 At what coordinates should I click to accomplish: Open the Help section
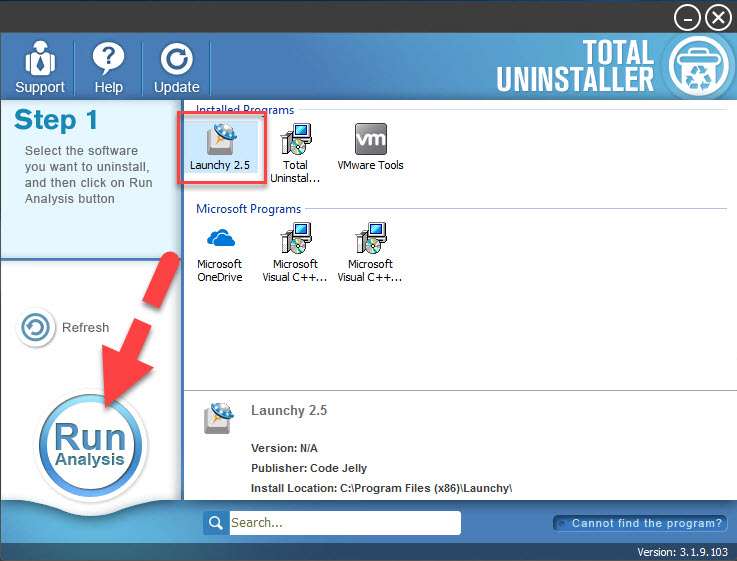pos(109,68)
